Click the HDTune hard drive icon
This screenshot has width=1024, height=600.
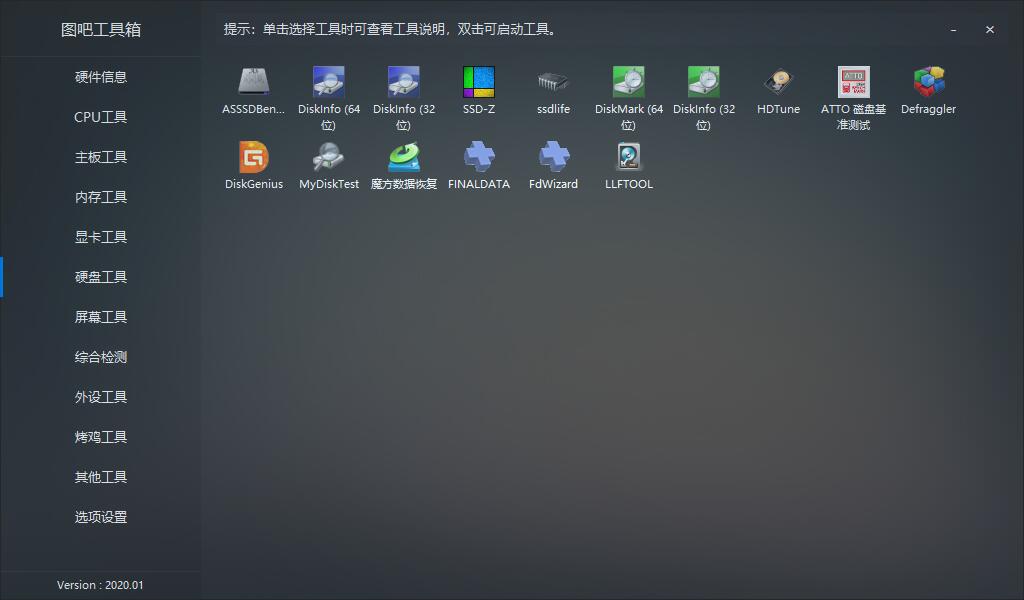[778, 82]
